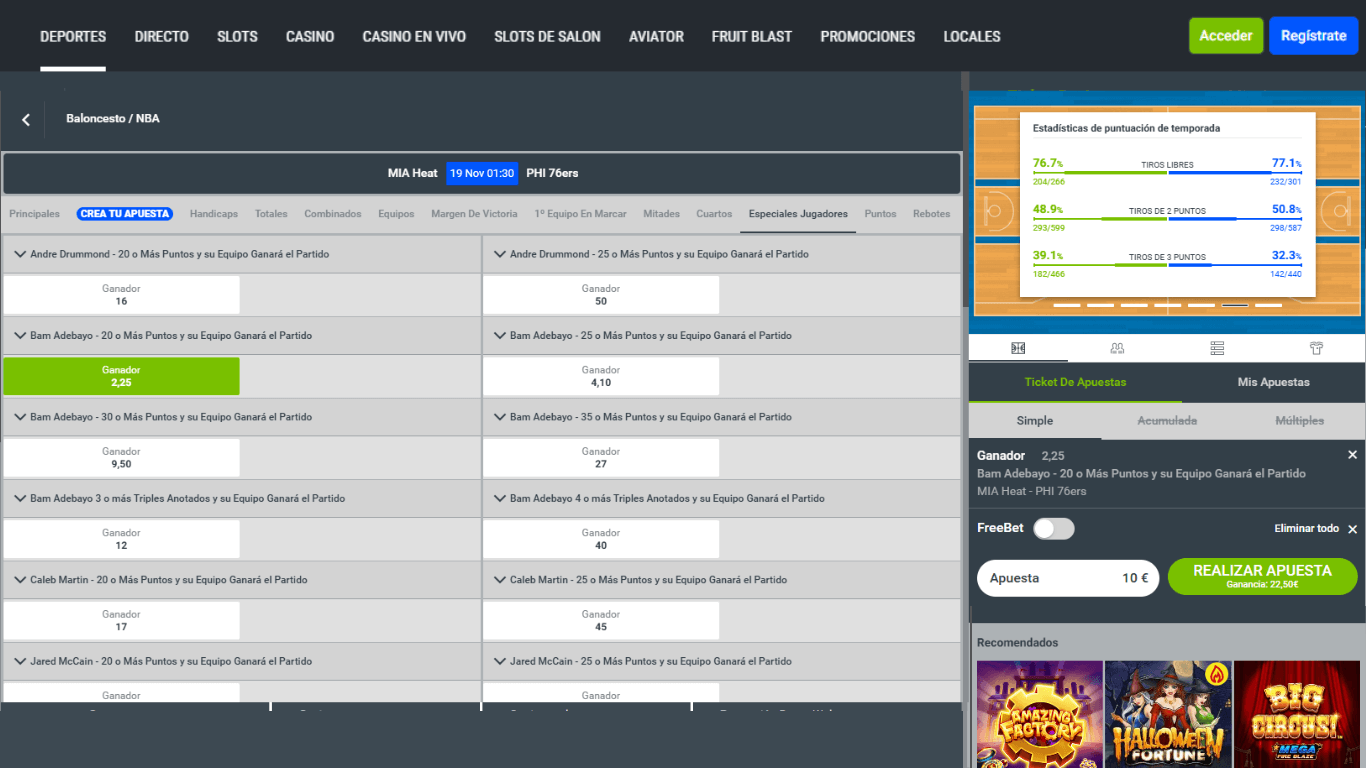Switch to the Rebotes tab

(x=931, y=214)
